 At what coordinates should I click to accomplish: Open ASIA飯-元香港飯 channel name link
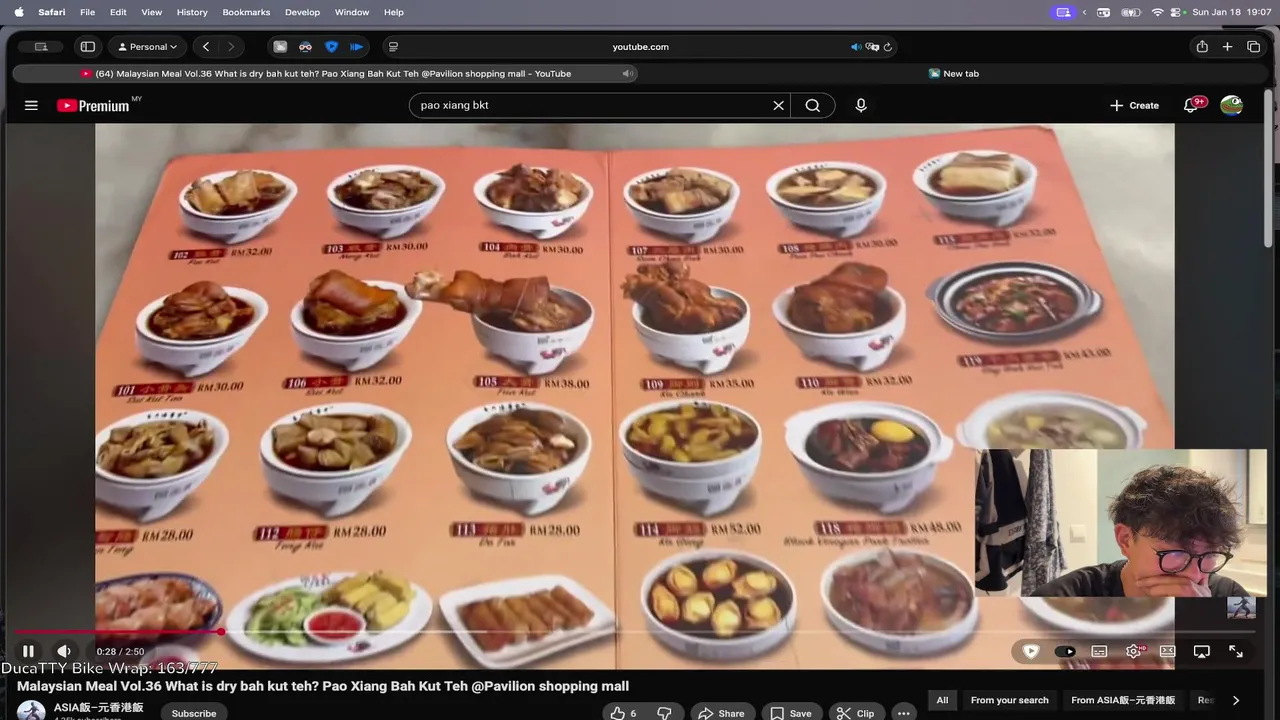99,707
